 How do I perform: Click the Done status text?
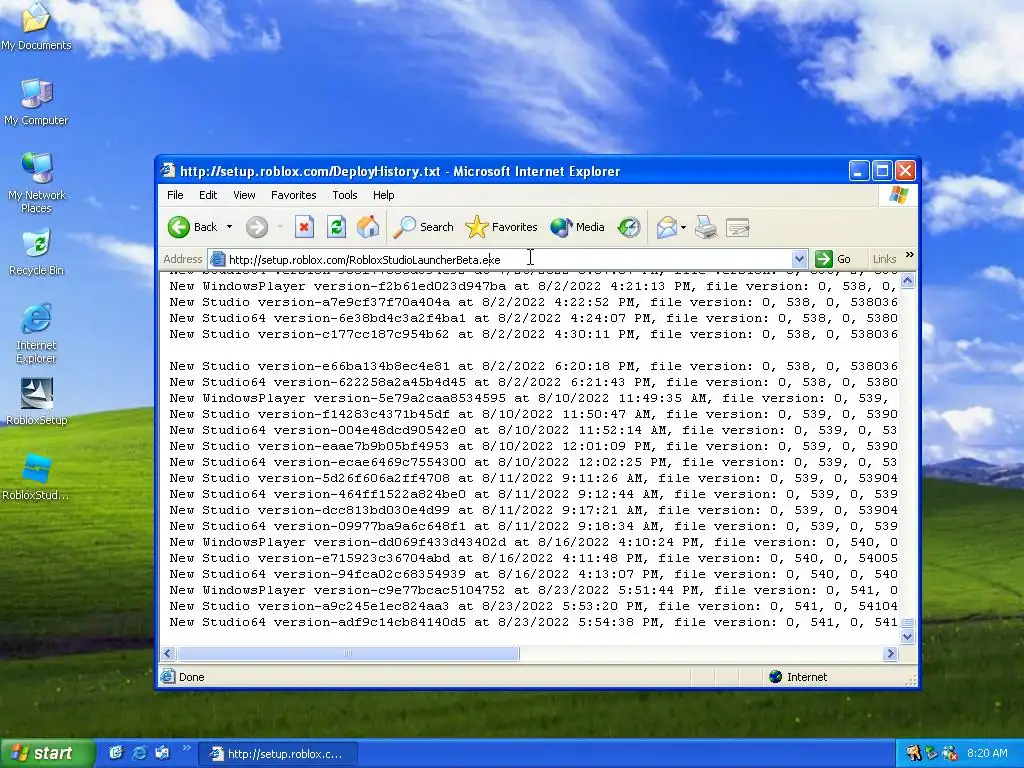click(191, 677)
